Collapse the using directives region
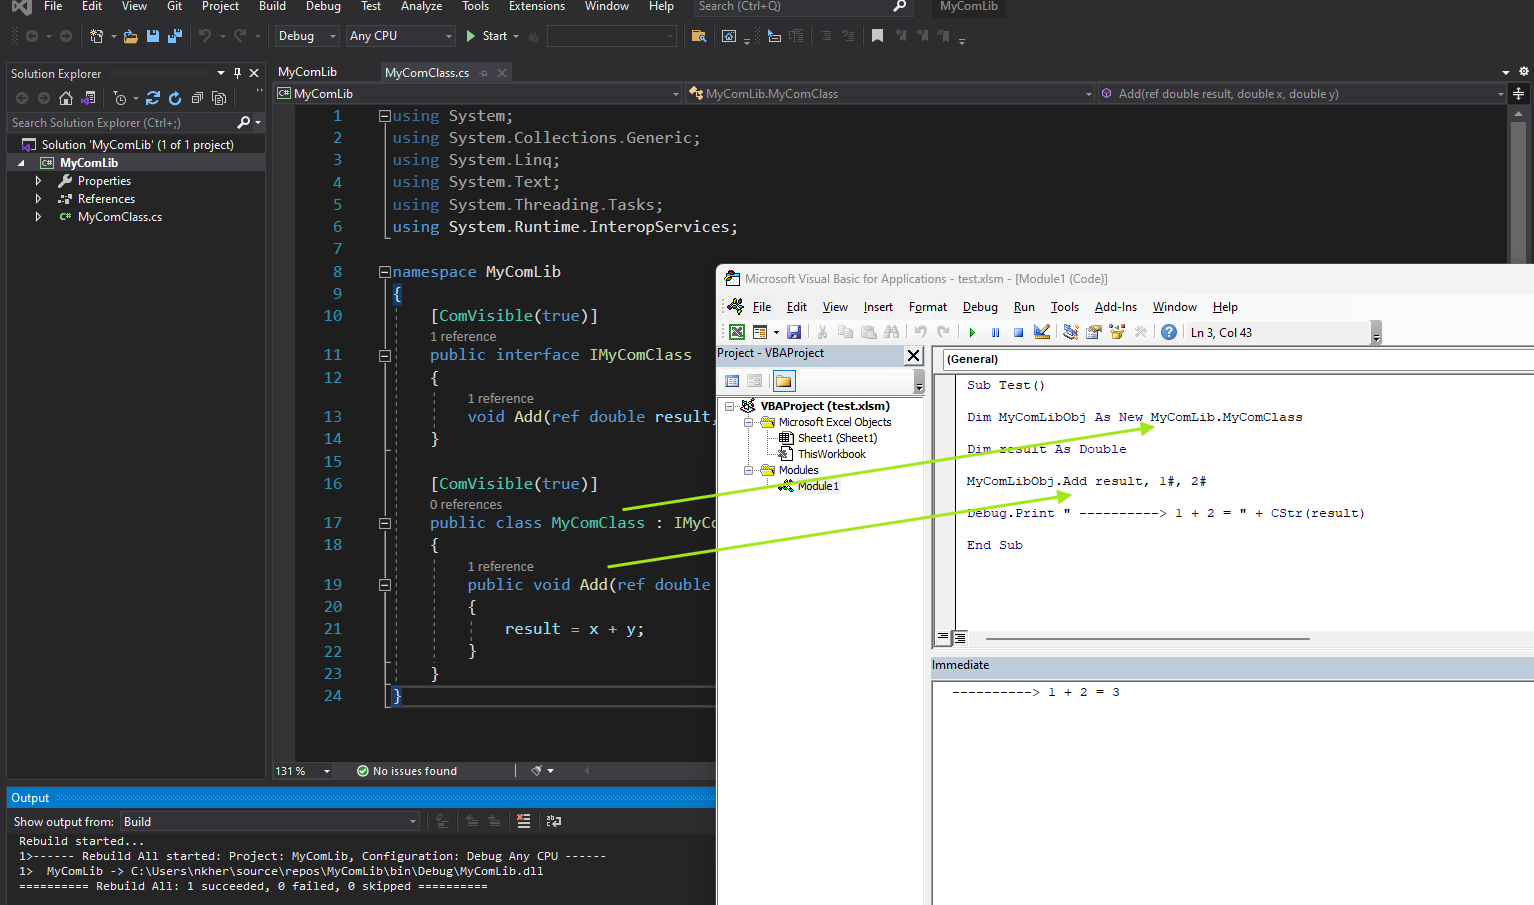 click(x=384, y=116)
